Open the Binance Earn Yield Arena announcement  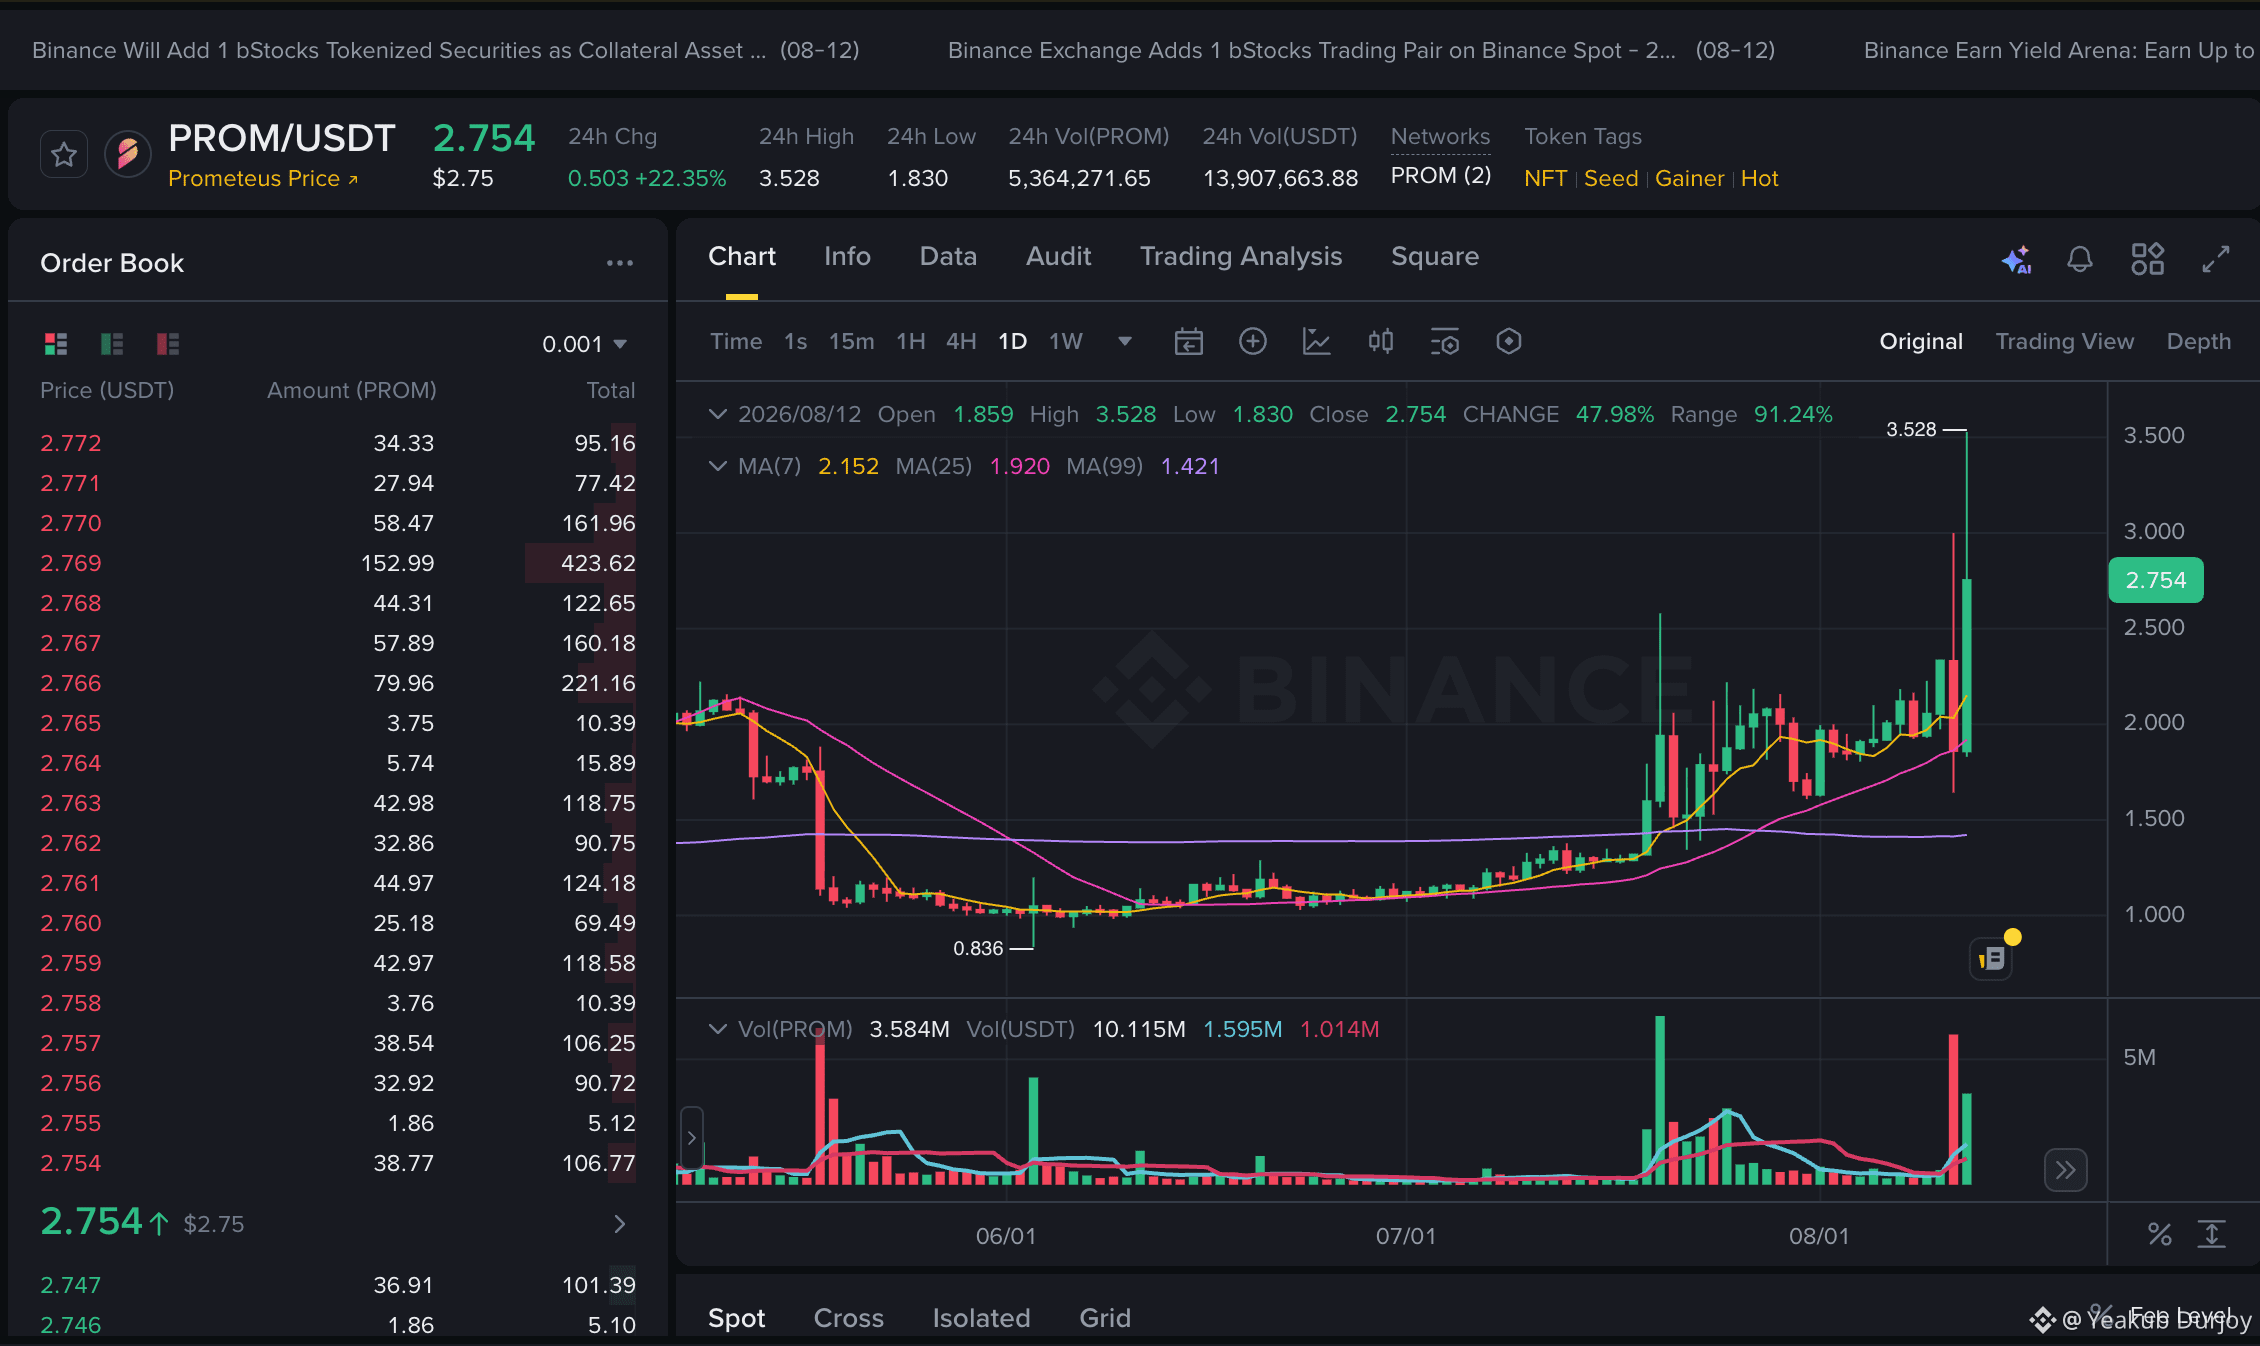[x=2060, y=51]
